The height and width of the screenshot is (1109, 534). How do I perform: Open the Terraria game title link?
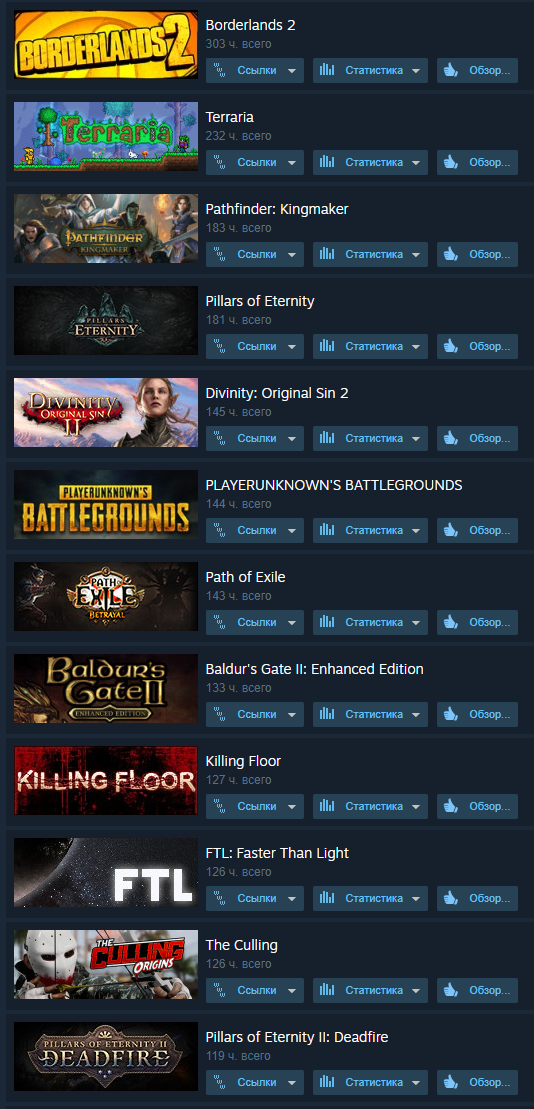coord(230,117)
